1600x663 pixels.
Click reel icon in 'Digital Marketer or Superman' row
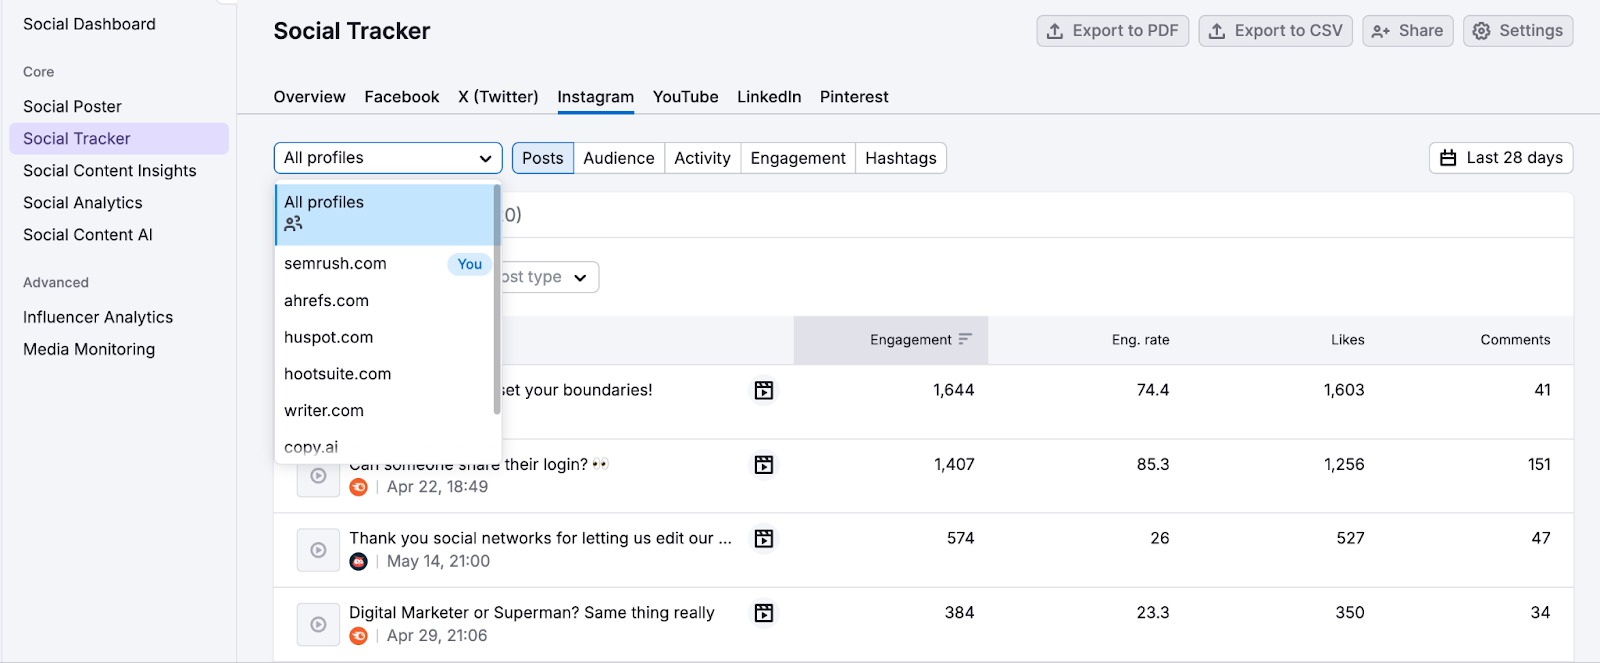[x=764, y=613]
